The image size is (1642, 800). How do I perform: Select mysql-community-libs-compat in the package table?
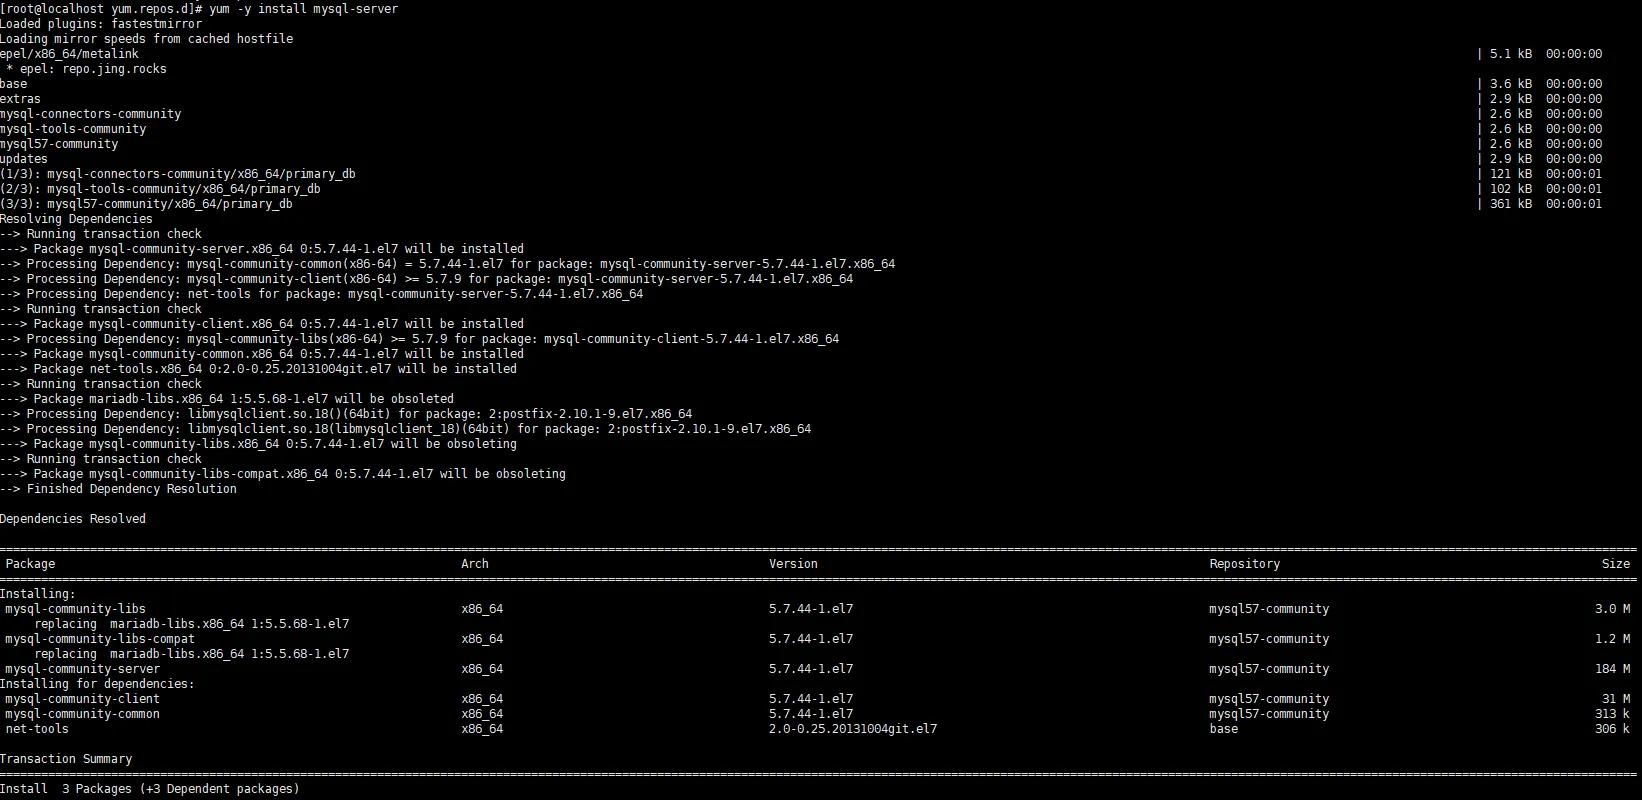tap(100, 639)
